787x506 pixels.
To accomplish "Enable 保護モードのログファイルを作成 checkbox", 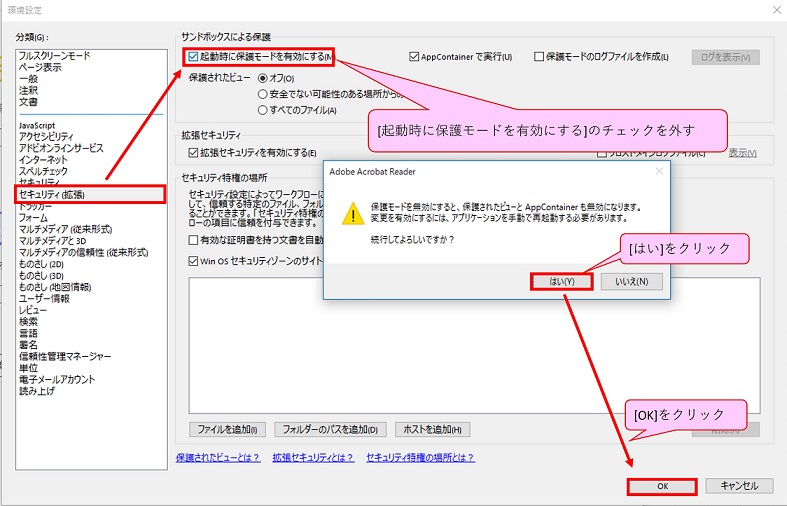I will pyautogui.click(x=540, y=57).
